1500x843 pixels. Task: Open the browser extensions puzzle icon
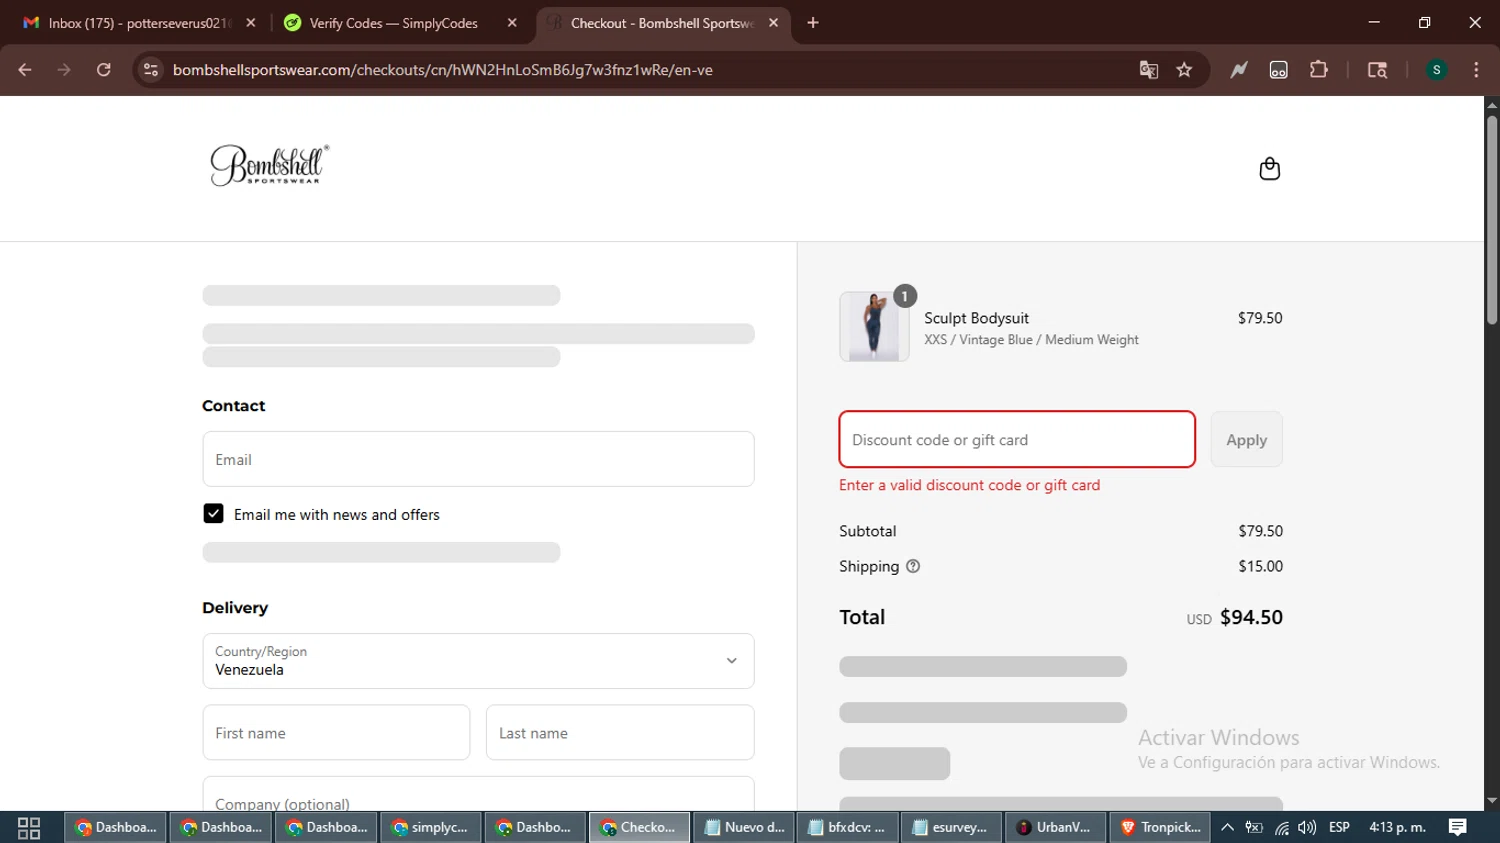click(x=1319, y=70)
